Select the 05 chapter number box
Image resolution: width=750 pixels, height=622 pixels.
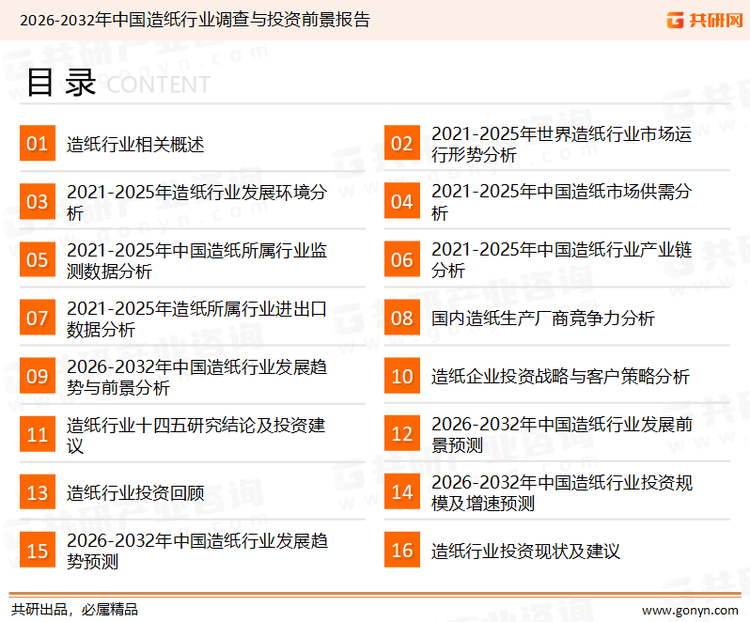37,260
